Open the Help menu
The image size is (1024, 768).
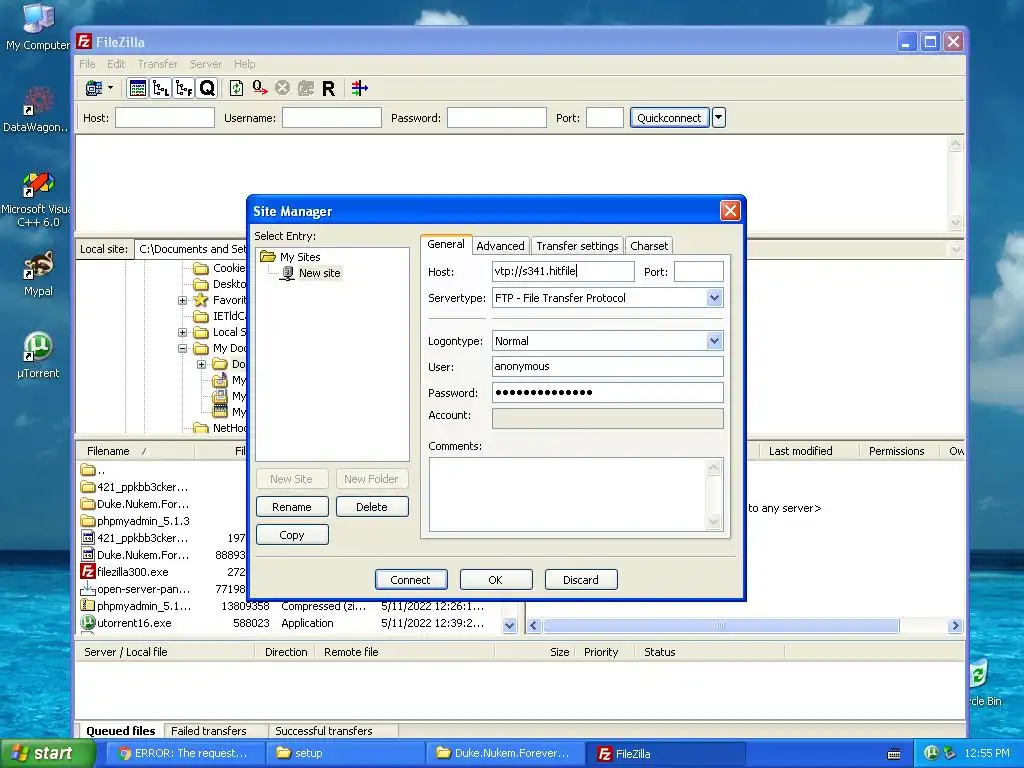tap(245, 64)
